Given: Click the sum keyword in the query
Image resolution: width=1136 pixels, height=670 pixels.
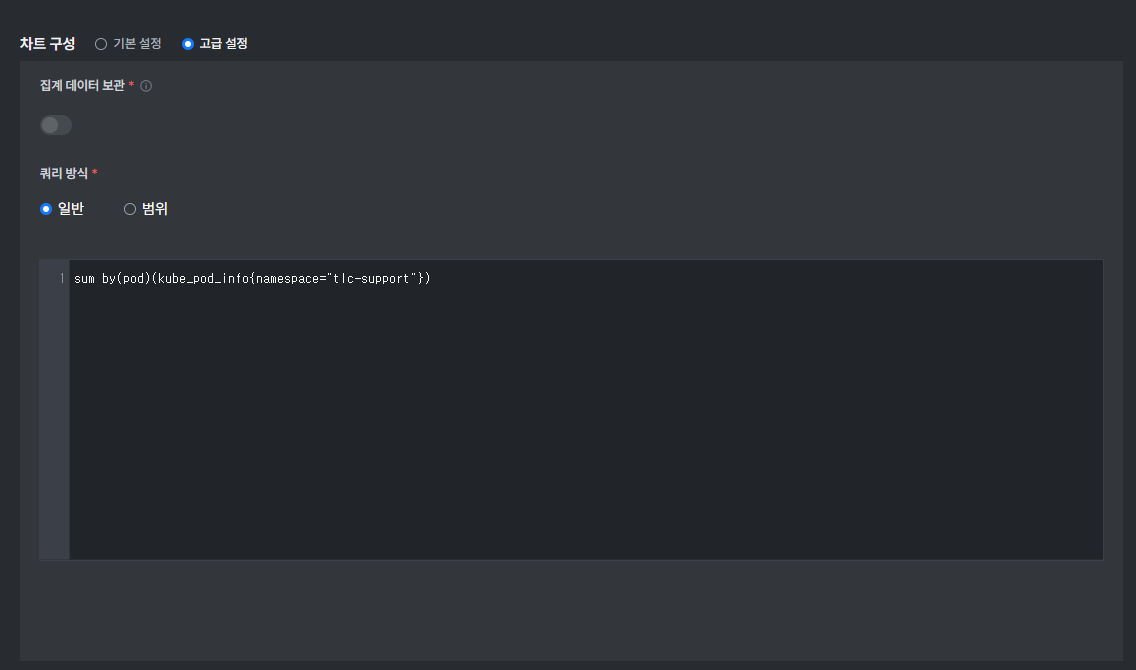Looking at the screenshot, I should click(x=84, y=279).
